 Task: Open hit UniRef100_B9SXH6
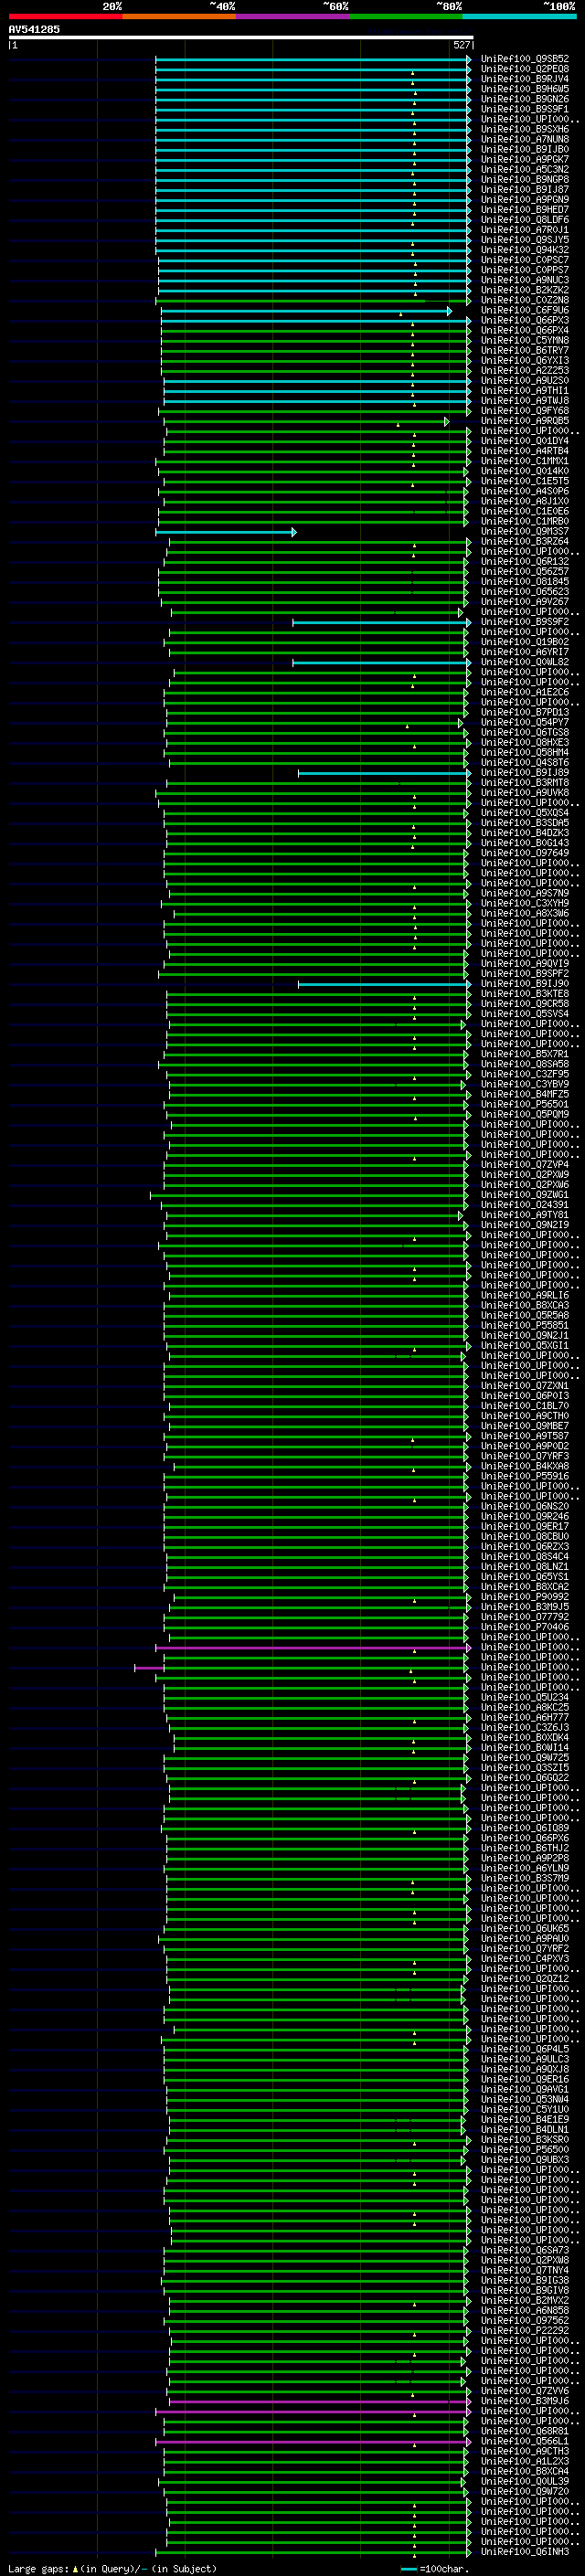coord(525,129)
